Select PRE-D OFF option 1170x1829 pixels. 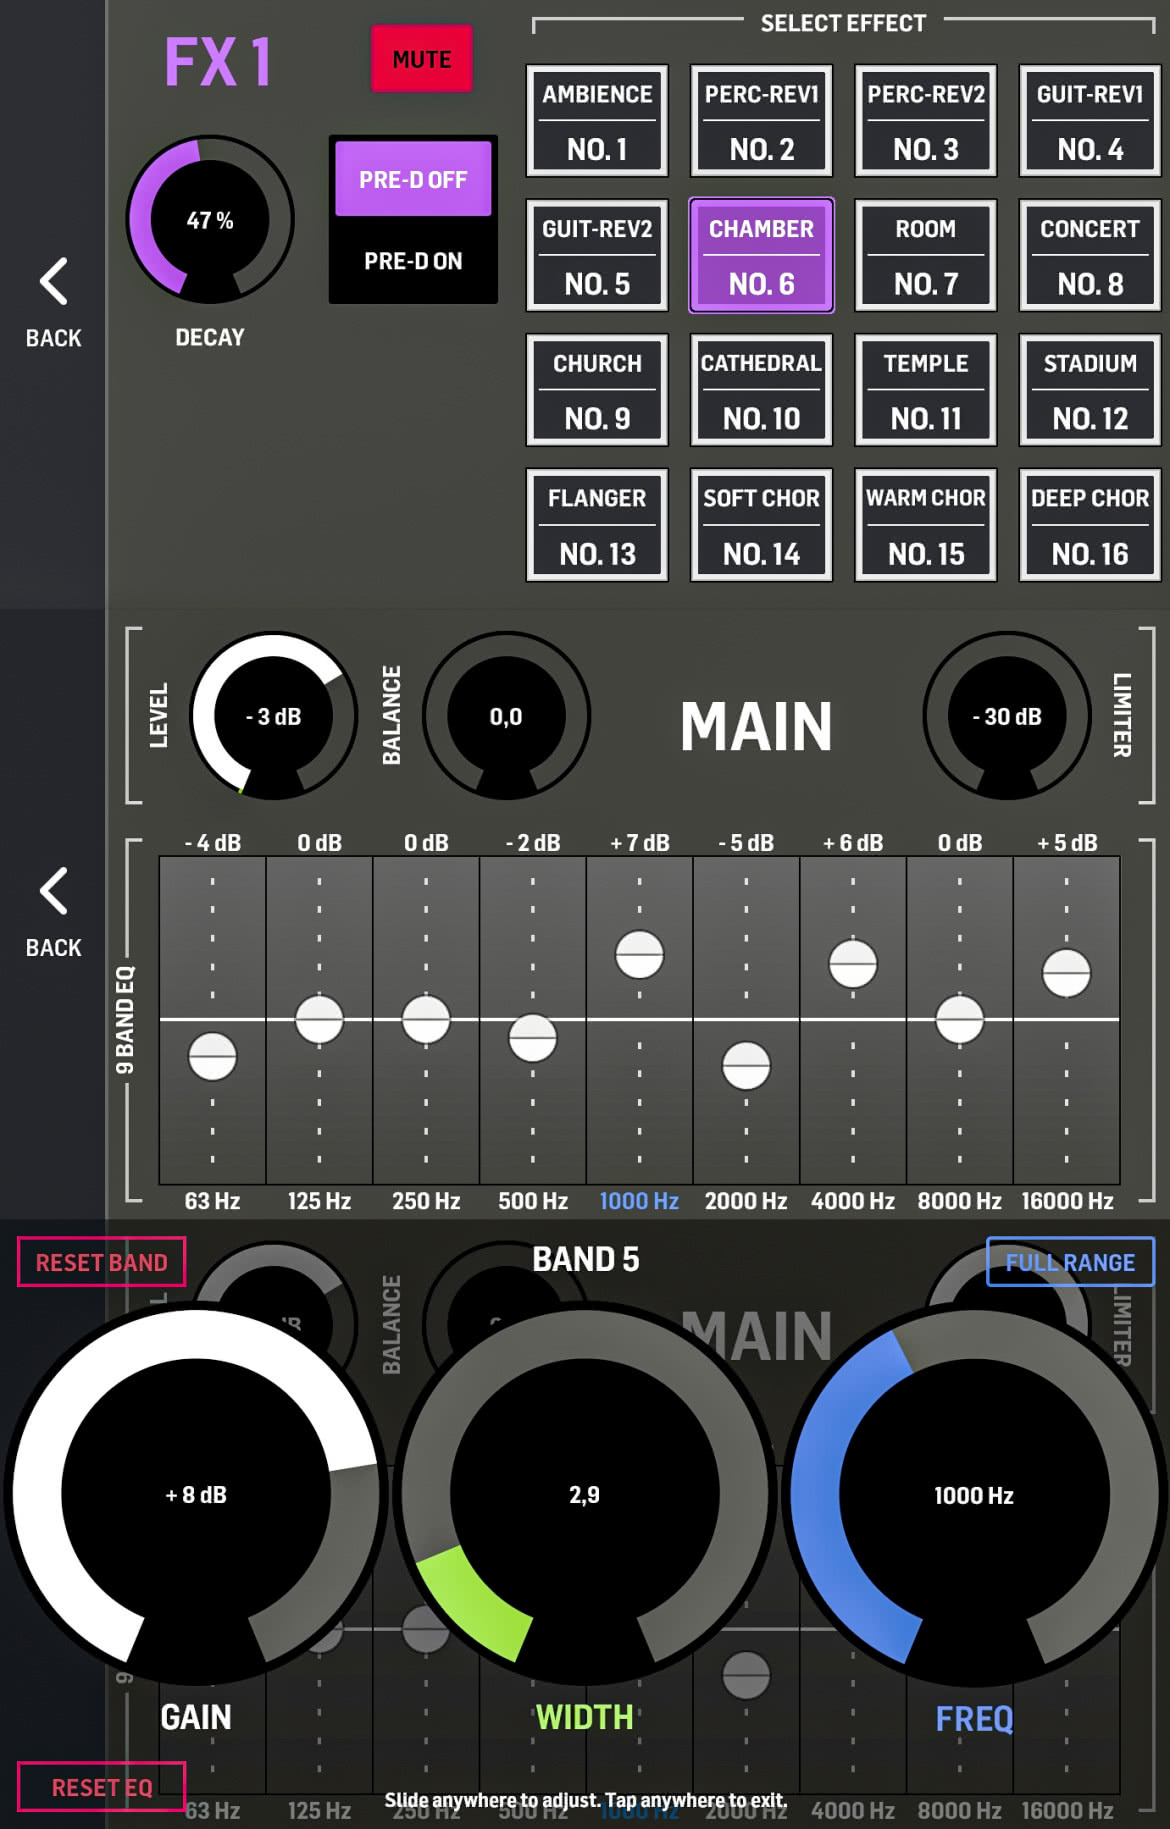[x=413, y=179]
